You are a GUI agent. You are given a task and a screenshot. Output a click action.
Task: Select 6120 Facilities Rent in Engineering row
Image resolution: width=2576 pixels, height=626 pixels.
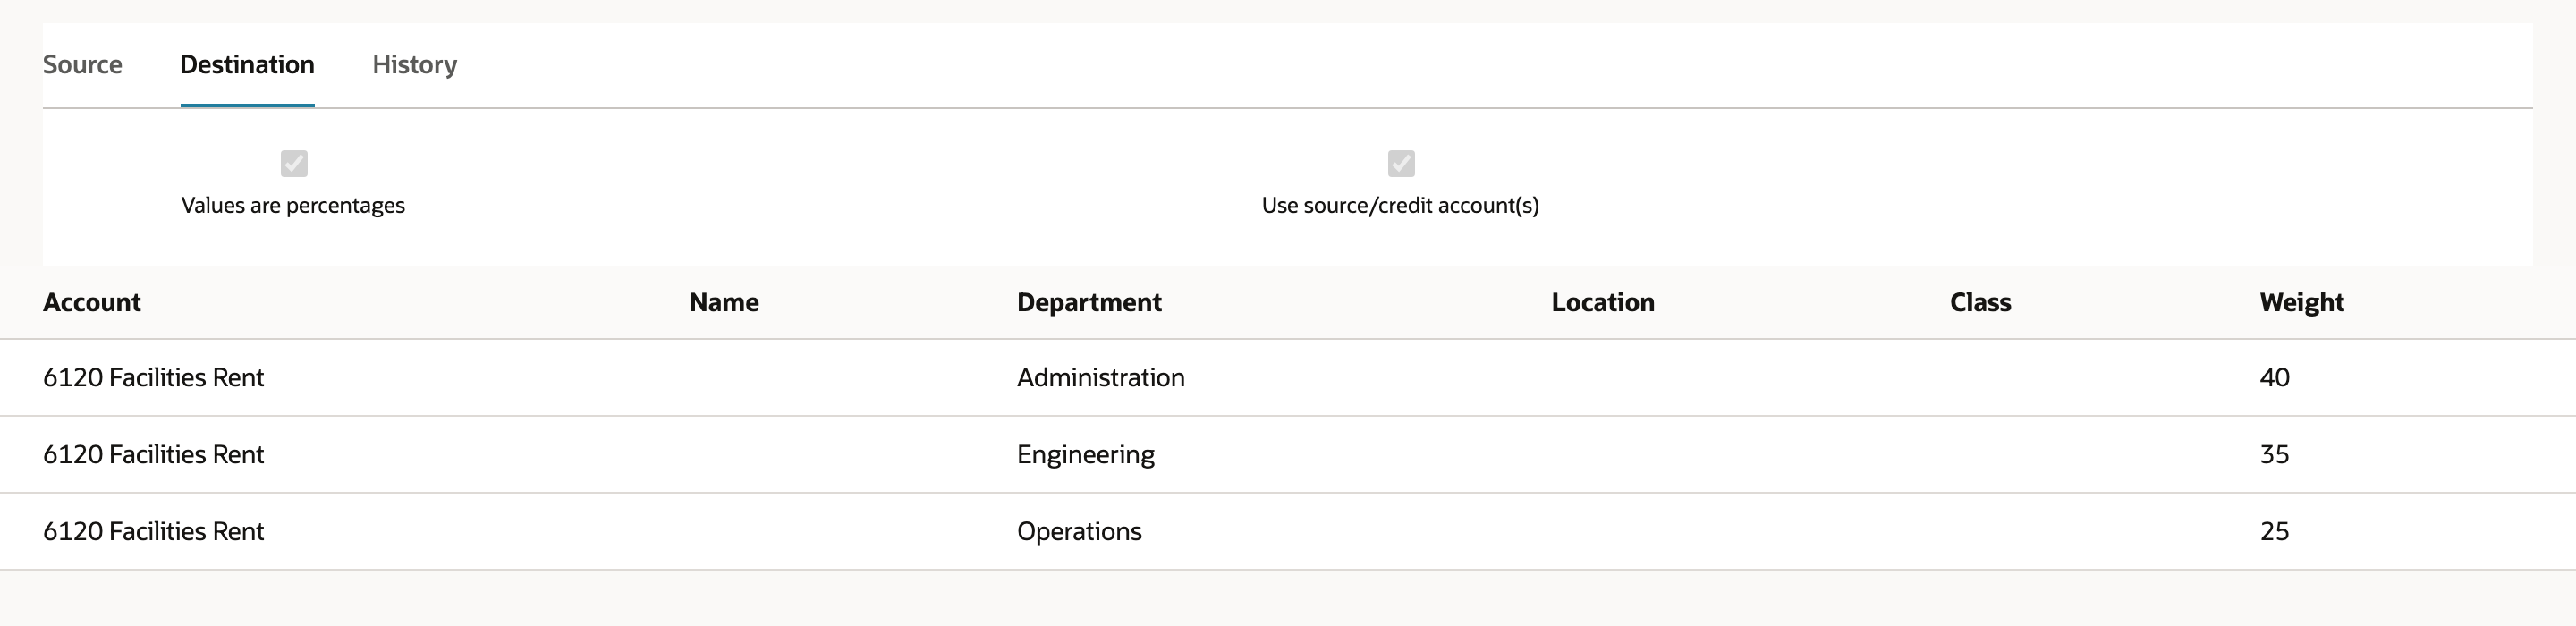coord(153,455)
